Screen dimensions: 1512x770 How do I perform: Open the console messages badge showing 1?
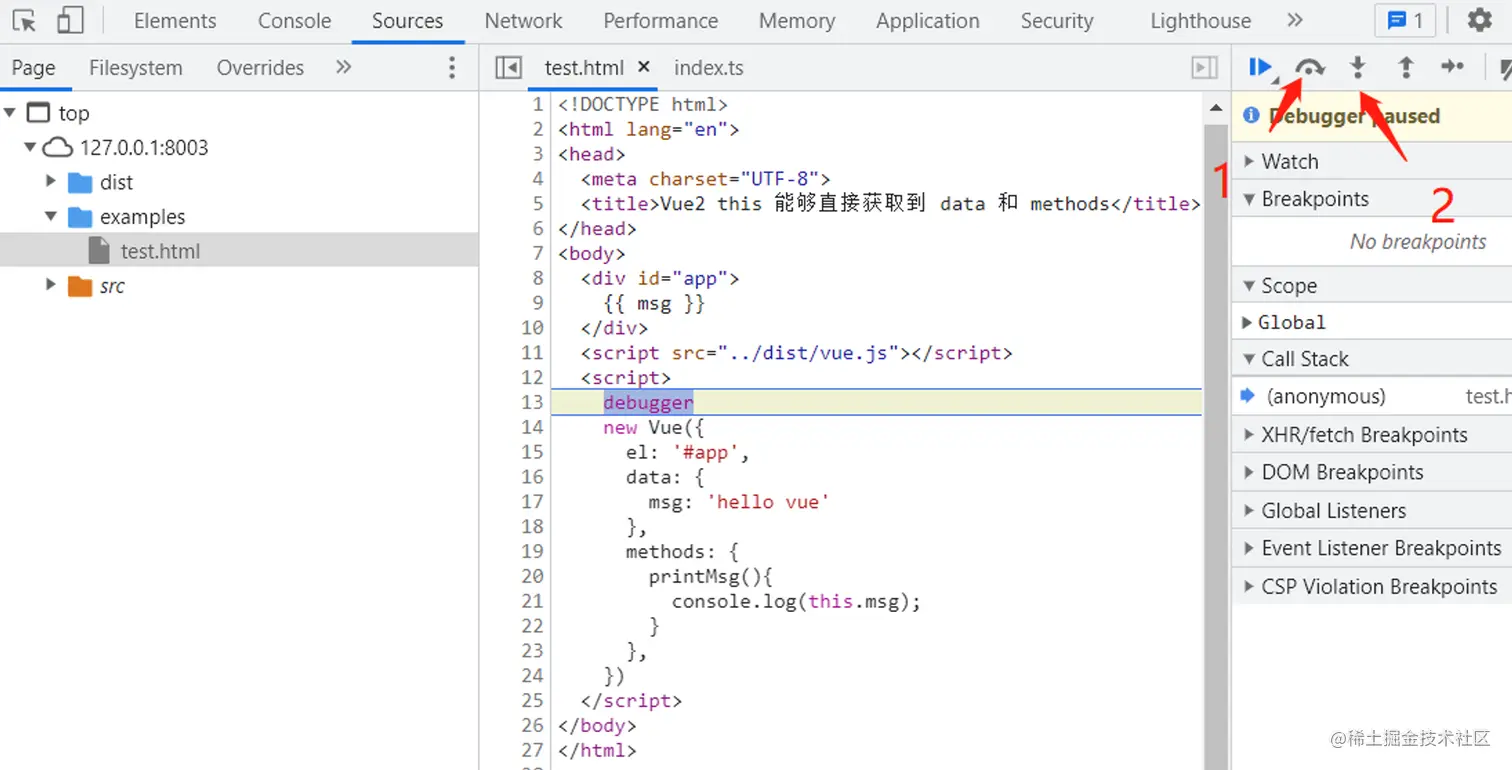coord(1405,20)
